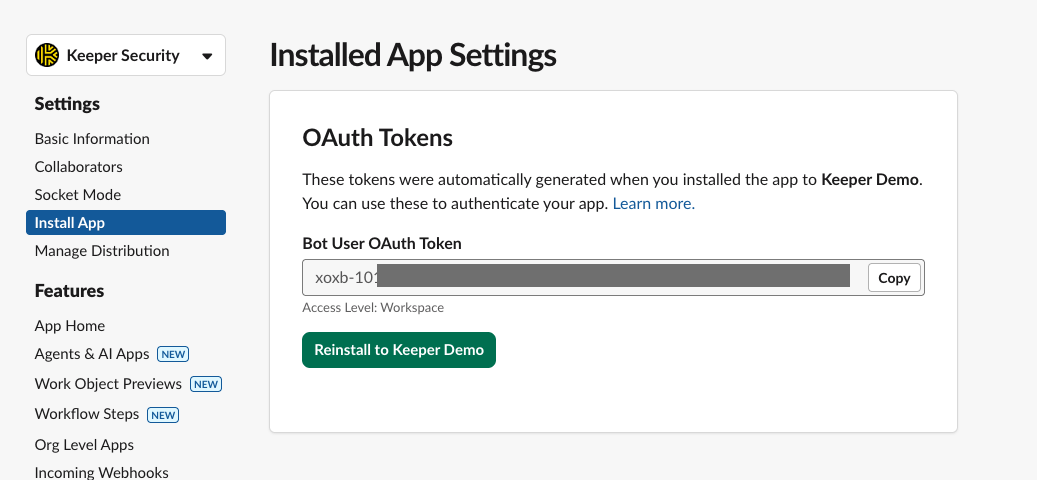Open Workflow Steps feature

[87, 414]
